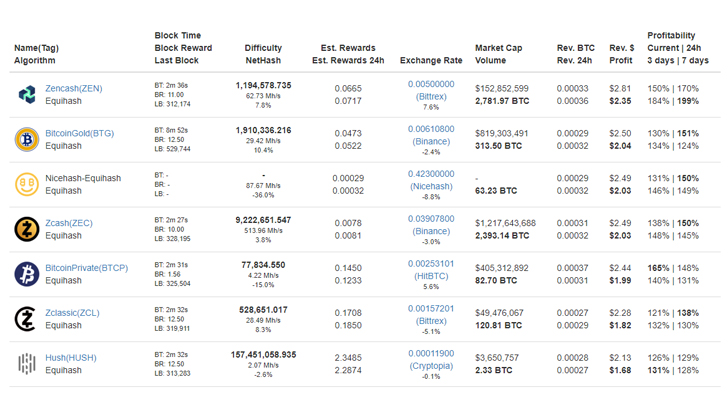Click the Zcash coin logo icon
Viewport: 728px width, 410px height.
(x=27, y=229)
